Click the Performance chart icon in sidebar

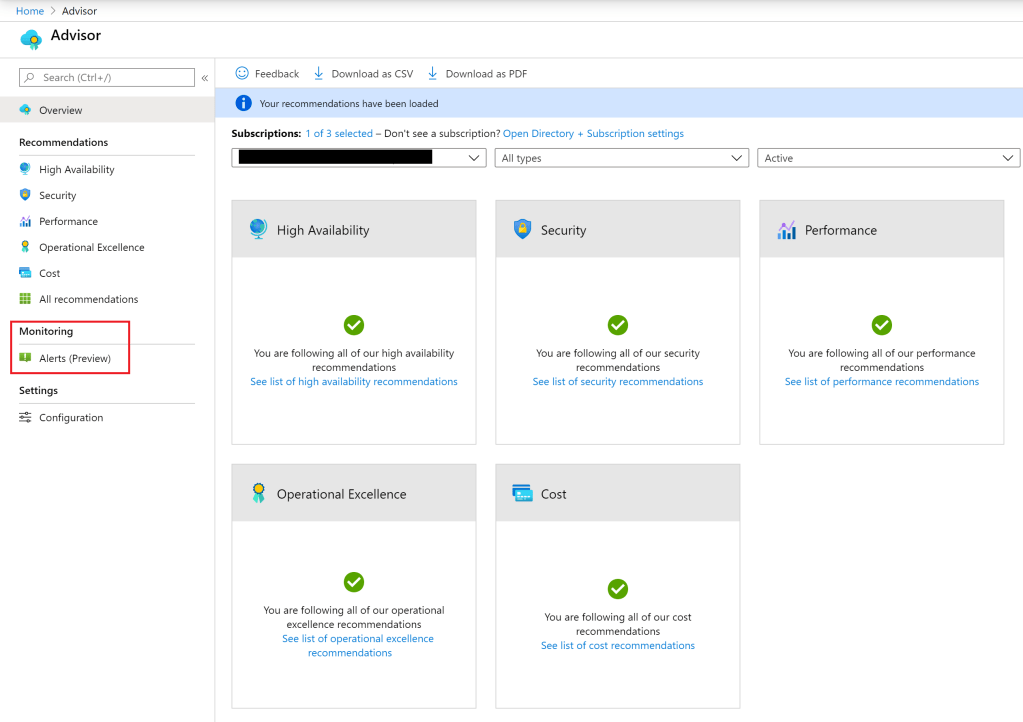tap(25, 221)
